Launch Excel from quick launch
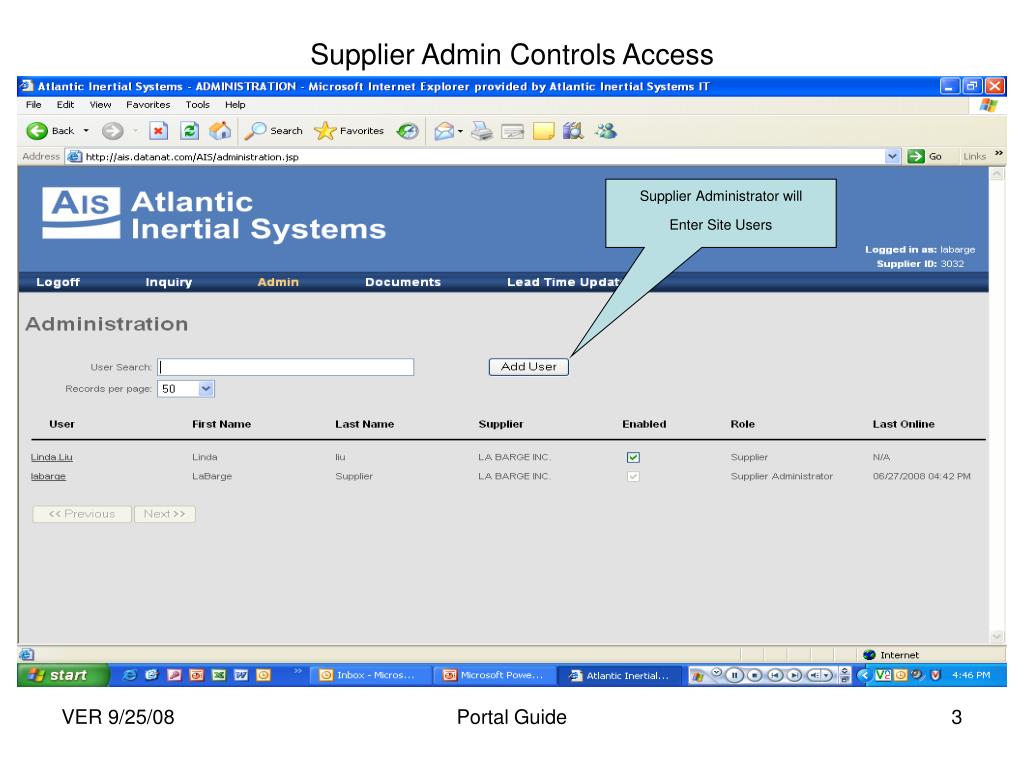This screenshot has height=768, width=1024. 219,675
